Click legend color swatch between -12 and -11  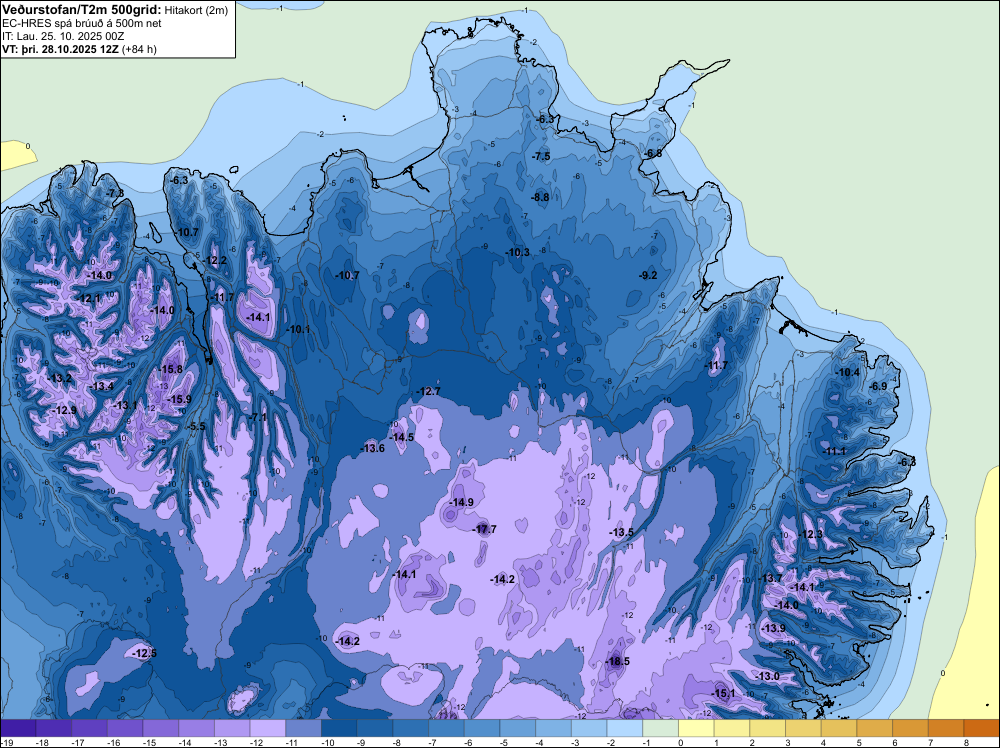[268, 728]
